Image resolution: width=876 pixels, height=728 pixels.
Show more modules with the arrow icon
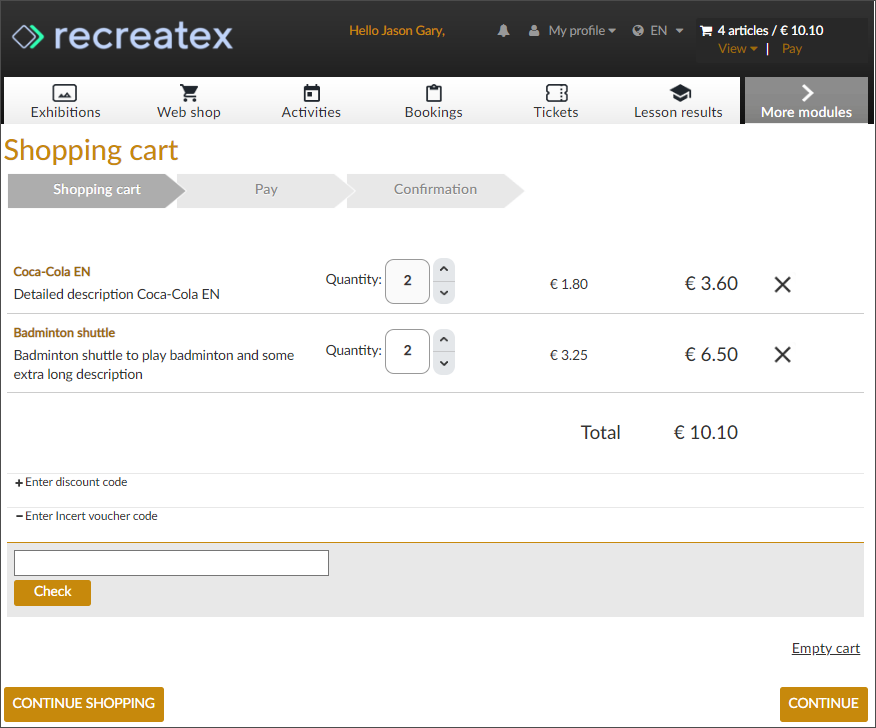(x=806, y=93)
